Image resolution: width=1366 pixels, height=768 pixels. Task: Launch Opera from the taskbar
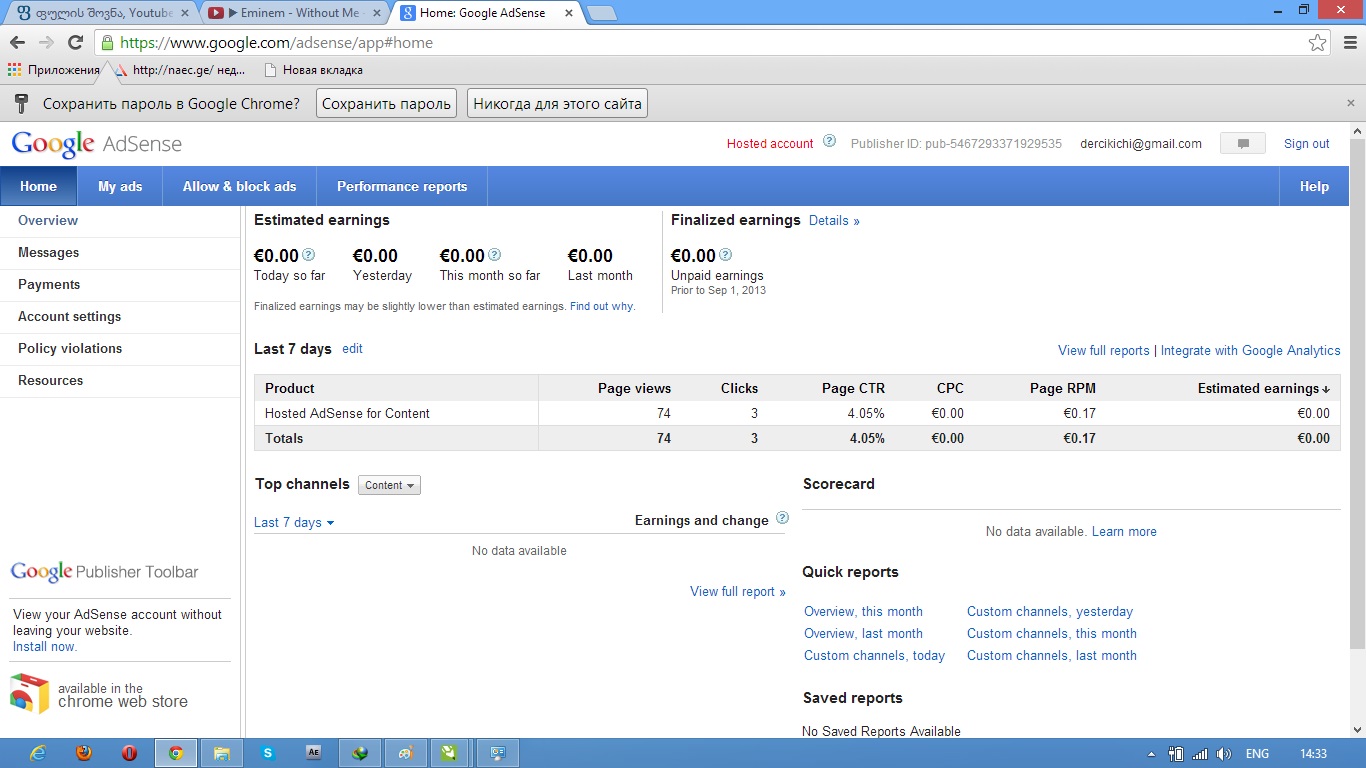(129, 753)
